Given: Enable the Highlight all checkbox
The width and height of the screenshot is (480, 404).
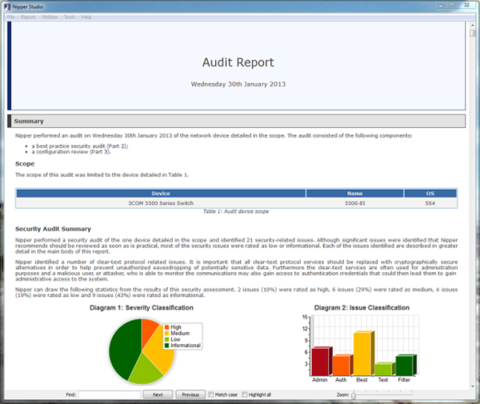Looking at the screenshot, I should pyautogui.click(x=245, y=395).
